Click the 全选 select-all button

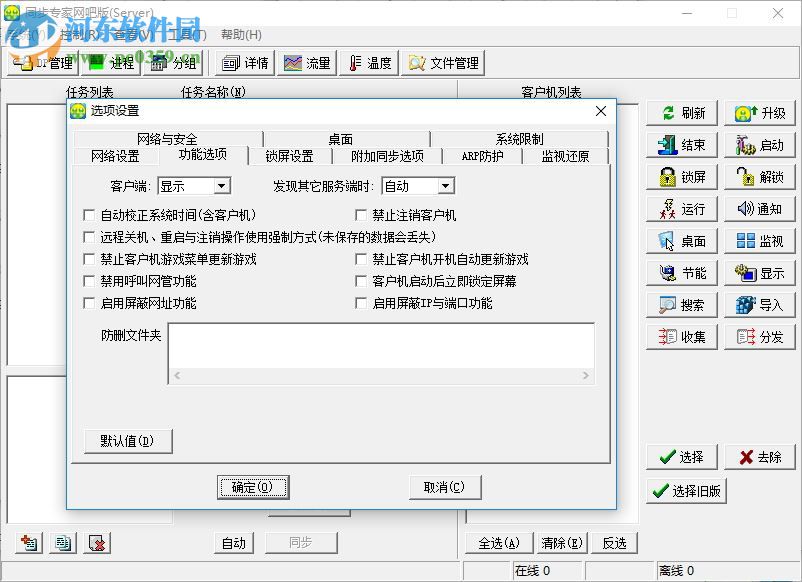[500, 542]
